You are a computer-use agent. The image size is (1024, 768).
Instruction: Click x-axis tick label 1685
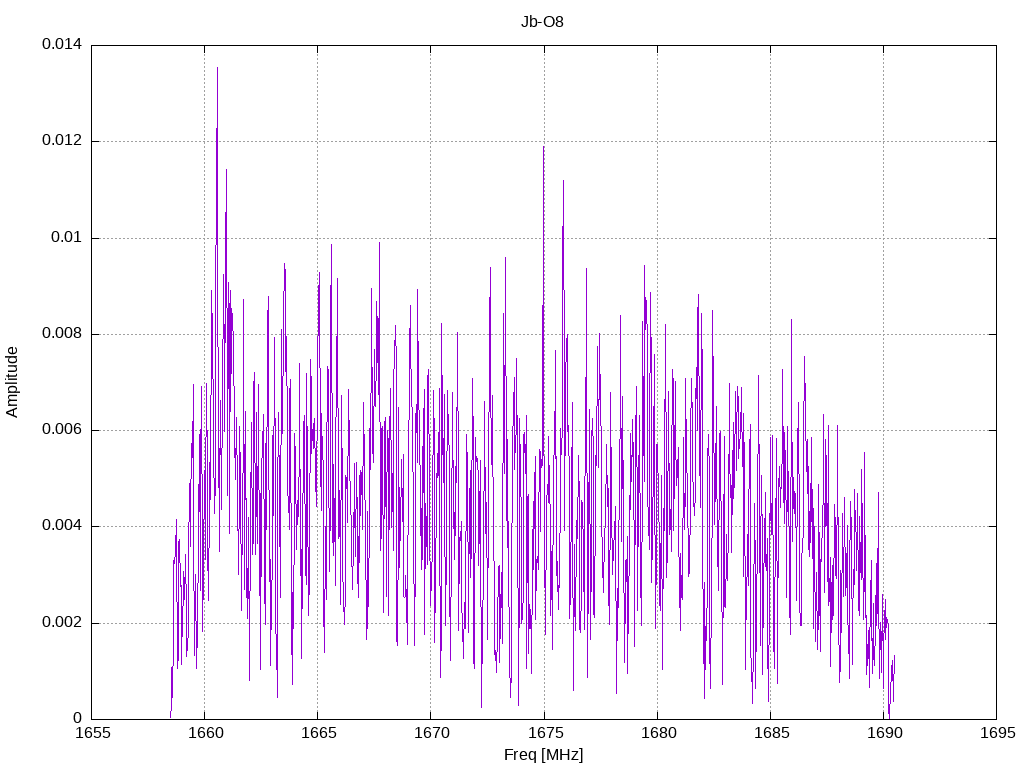click(x=771, y=733)
